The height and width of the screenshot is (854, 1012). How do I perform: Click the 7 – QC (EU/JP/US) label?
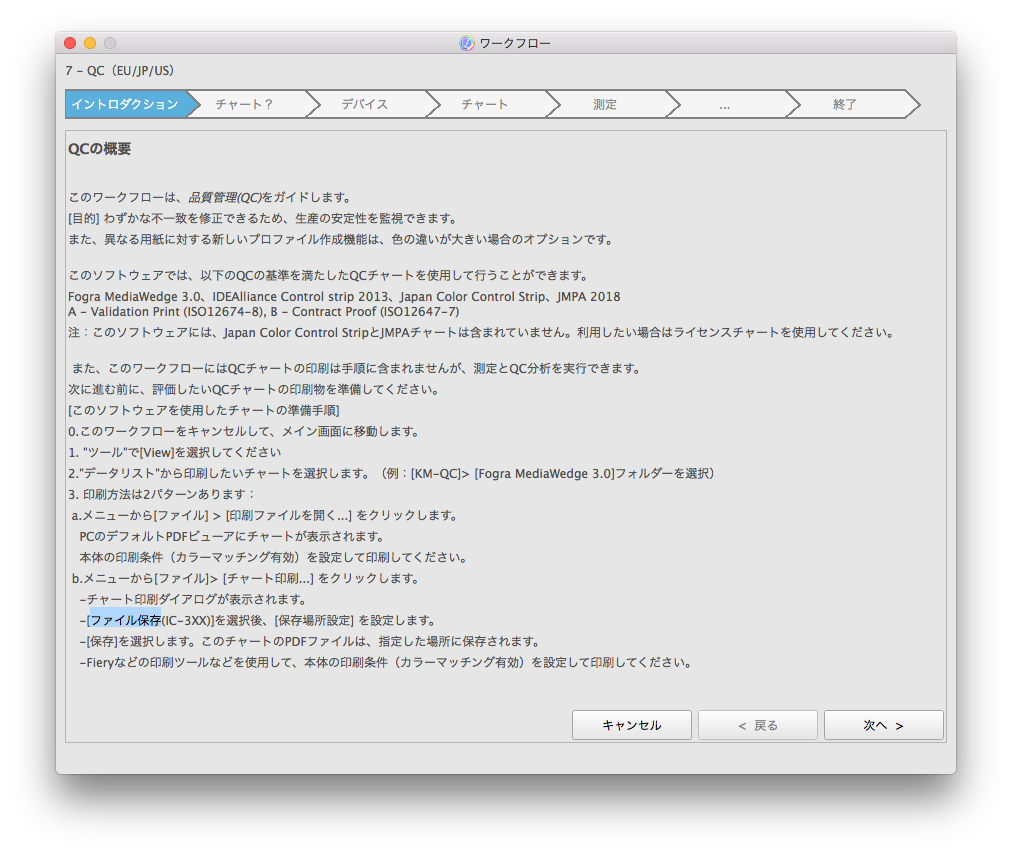[120, 70]
